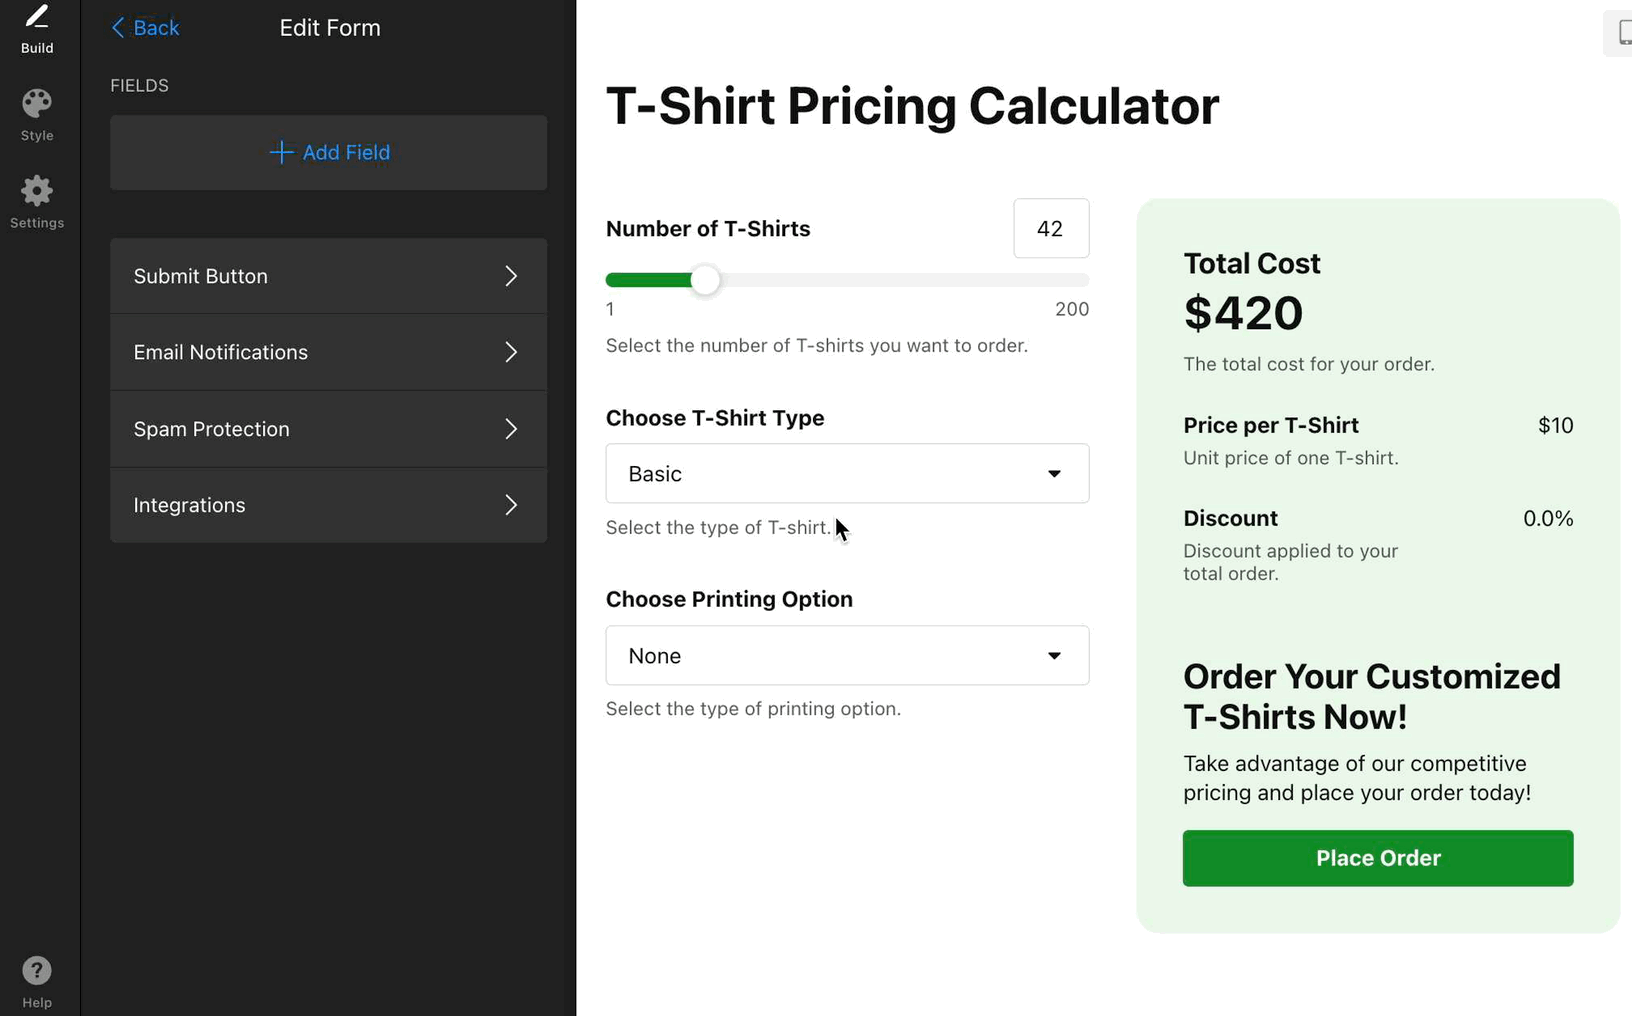Image resolution: width=1632 pixels, height=1016 pixels.
Task: Select the Total Cost $420 value
Action: click(x=1243, y=313)
